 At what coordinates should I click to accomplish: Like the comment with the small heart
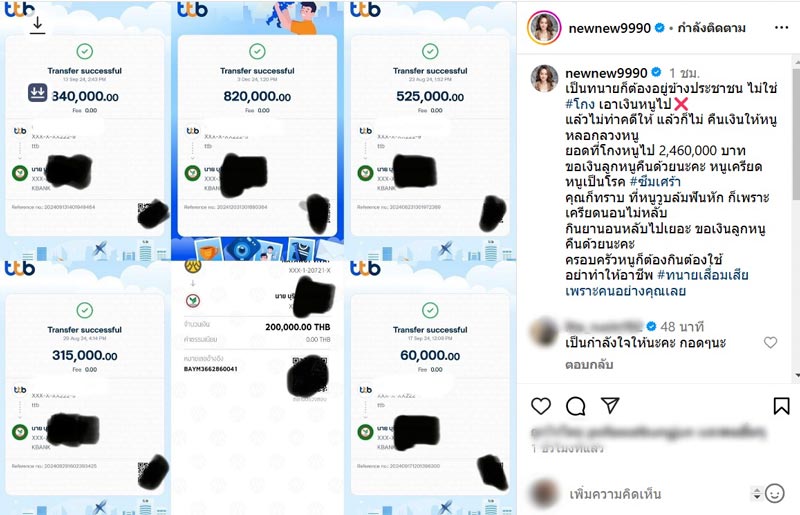770,342
